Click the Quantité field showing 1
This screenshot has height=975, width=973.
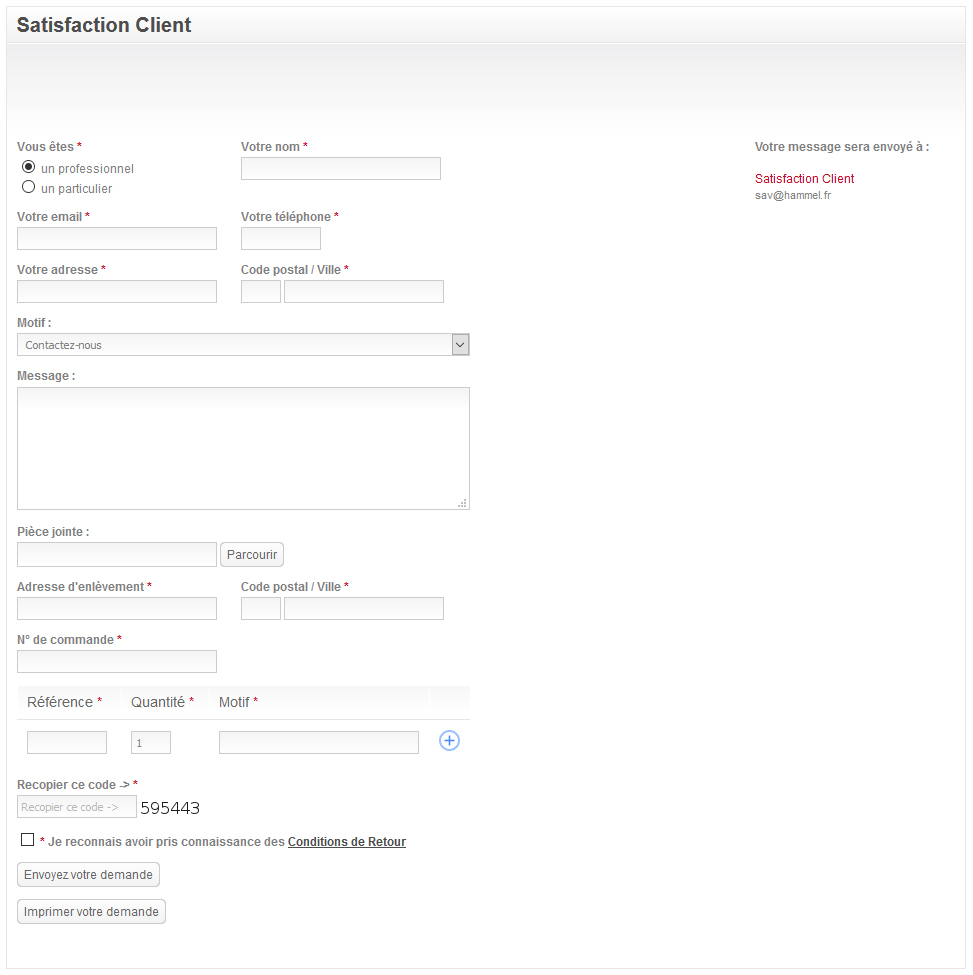point(150,742)
